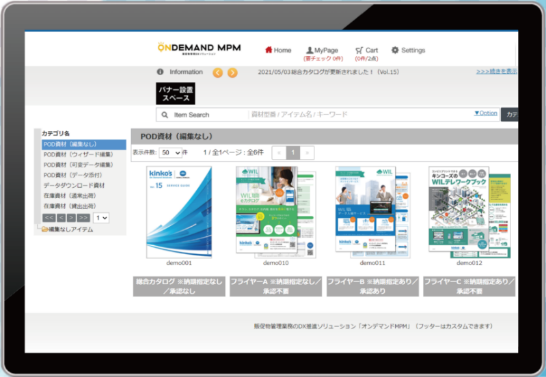Open the 表示件数 50 dropdown
Screen dimensions: 546x377
coord(171,152)
